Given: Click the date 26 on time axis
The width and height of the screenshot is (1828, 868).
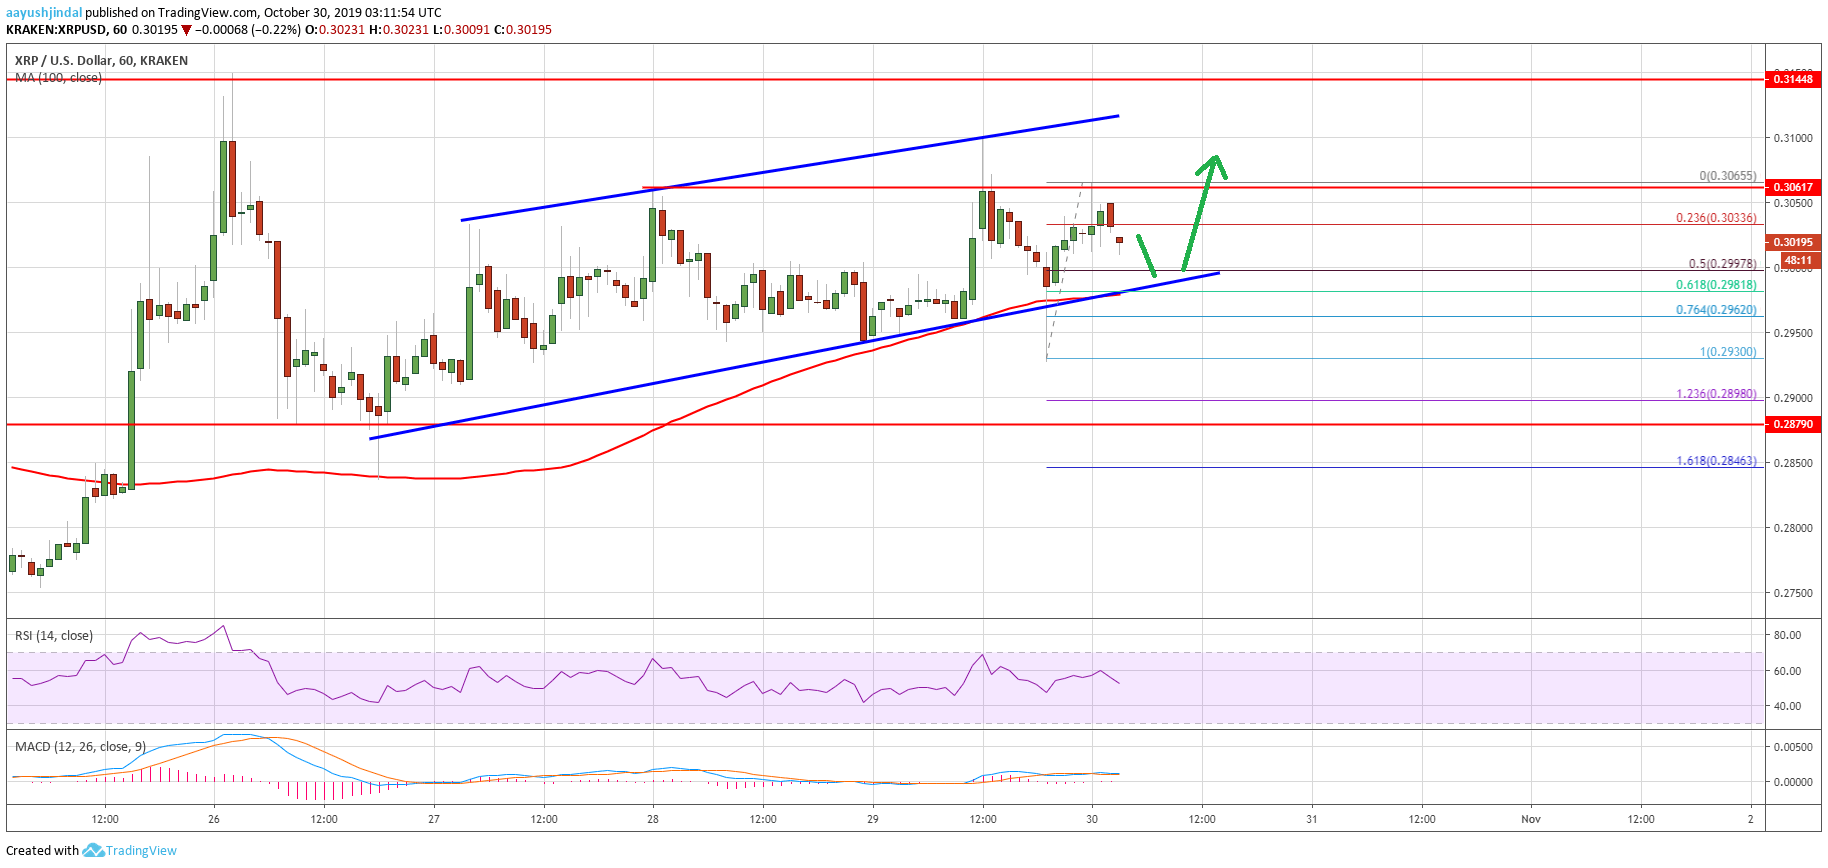Looking at the screenshot, I should pyautogui.click(x=214, y=819).
